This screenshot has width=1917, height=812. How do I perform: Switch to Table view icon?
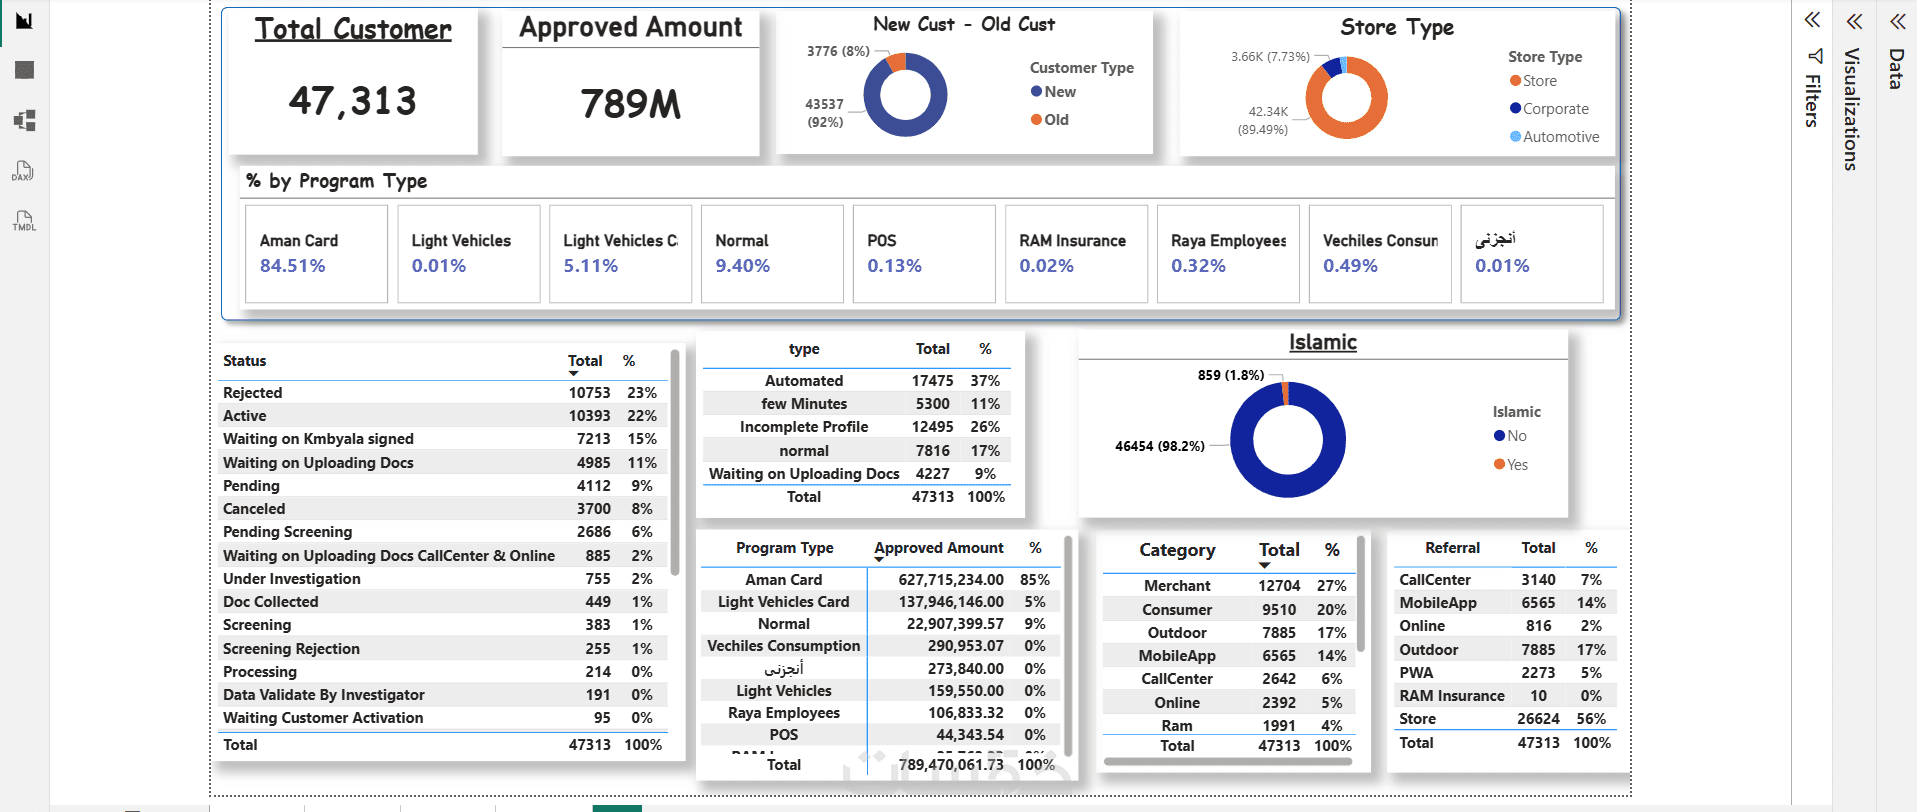coord(24,70)
